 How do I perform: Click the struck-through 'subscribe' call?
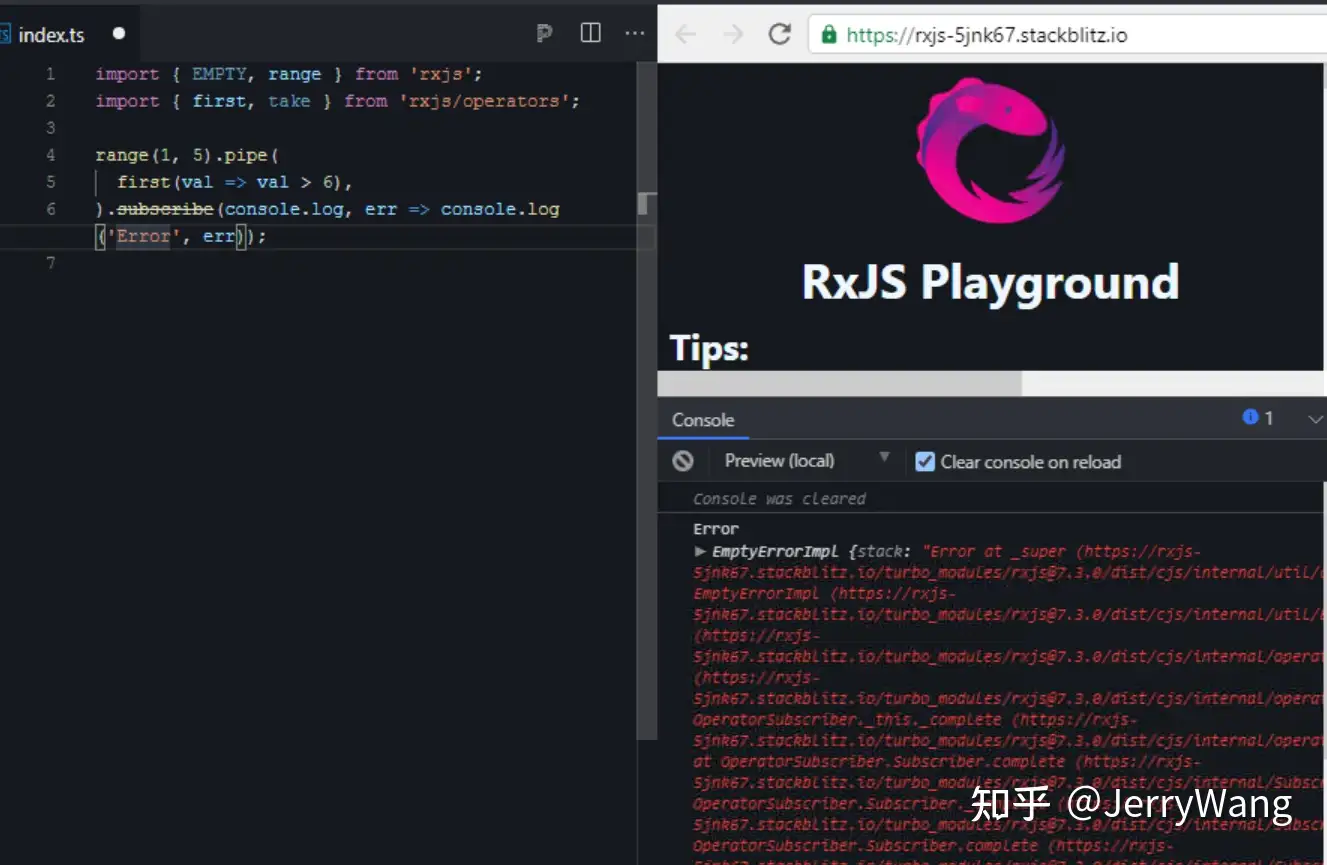pyautogui.click(x=165, y=209)
